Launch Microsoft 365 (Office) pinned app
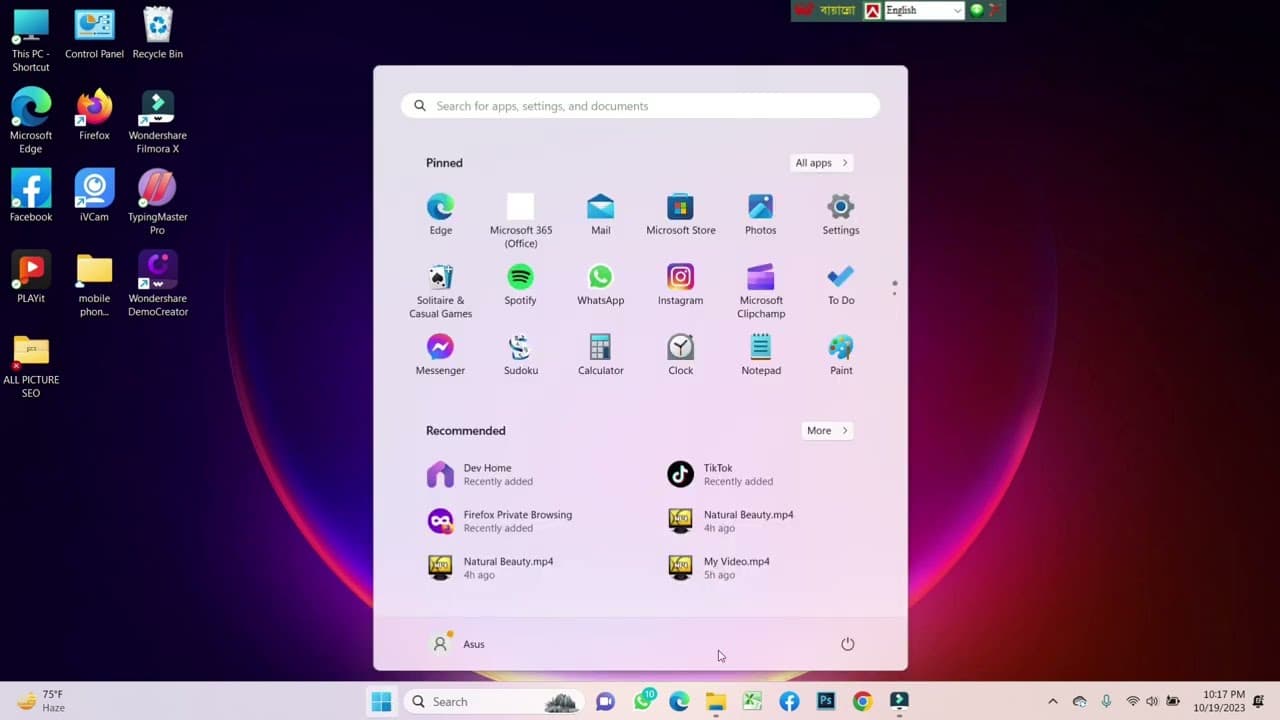This screenshot has width=1280, height=720. [x=520, y=220]
